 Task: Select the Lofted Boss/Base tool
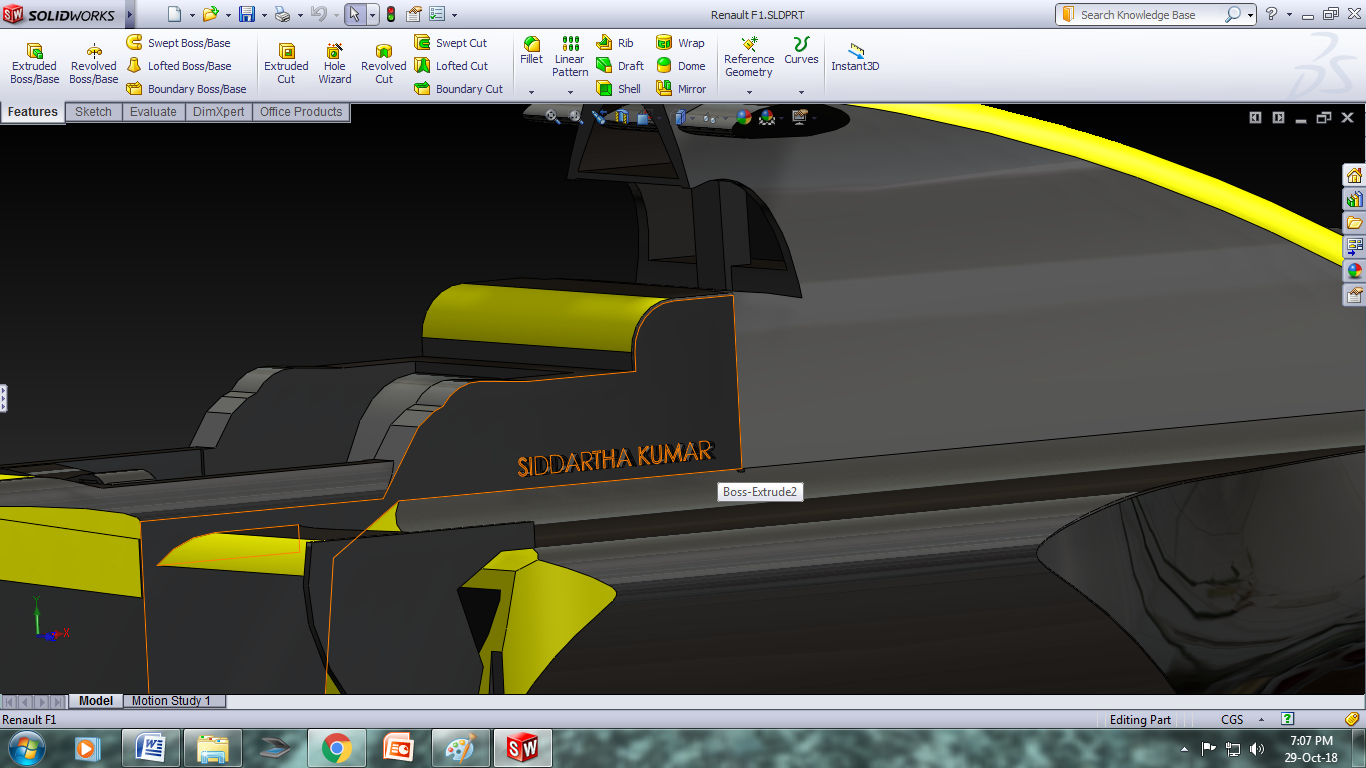[x=179, y=66]
